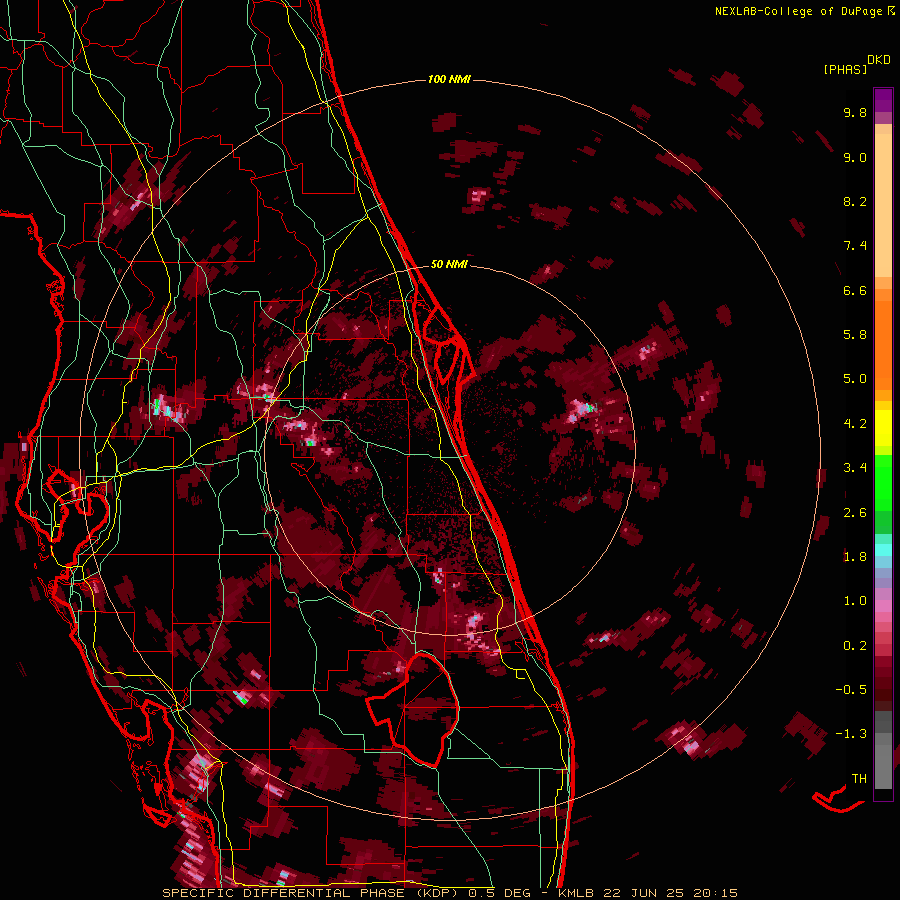Click the NEXLAB-College of DuPage label

799,11
